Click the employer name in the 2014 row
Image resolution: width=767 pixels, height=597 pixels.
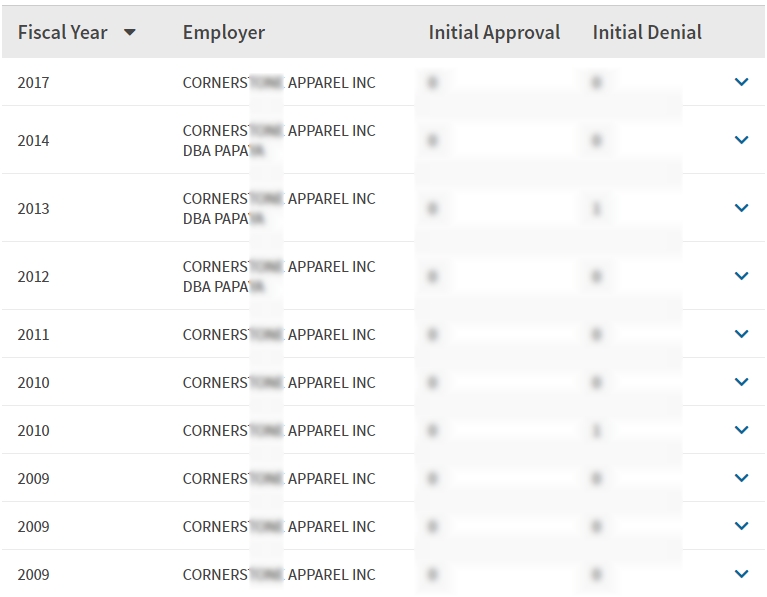[x=279, y=140]
